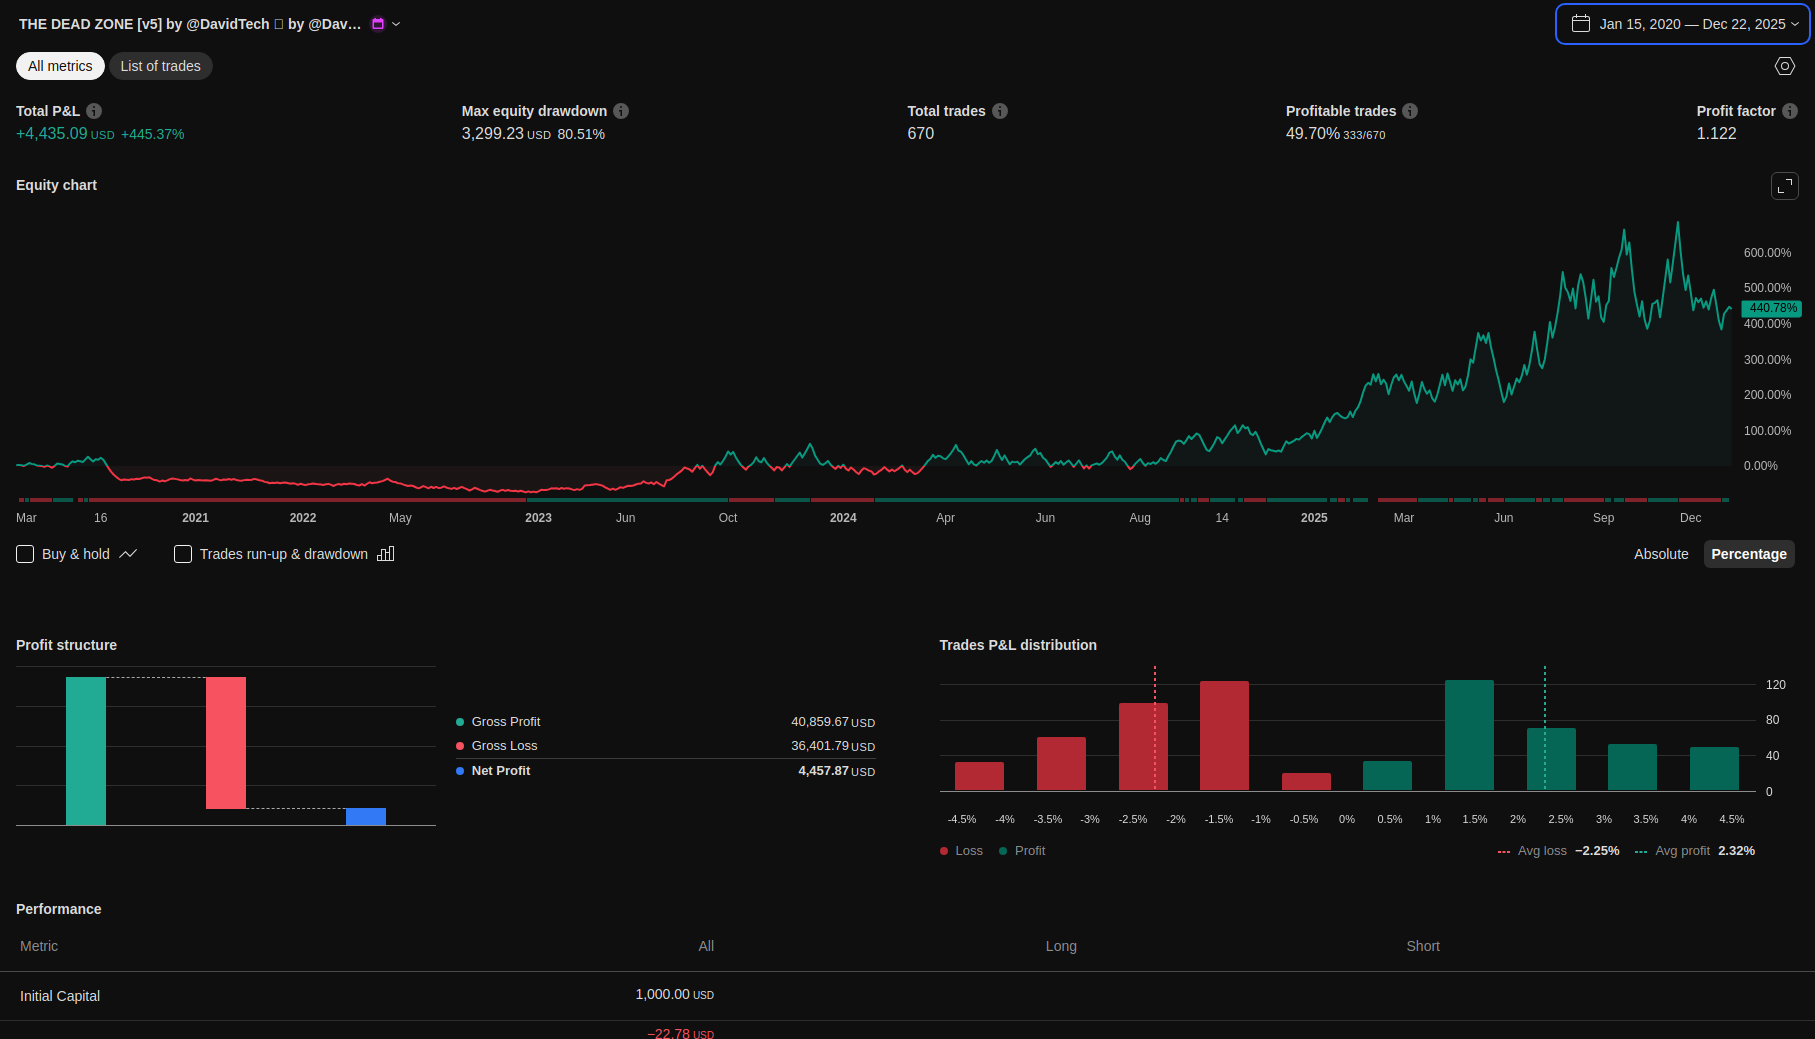Click the green Gross Profit bar
Image resolution: width=1815 pixels, height=1039 pixels.
86,750
